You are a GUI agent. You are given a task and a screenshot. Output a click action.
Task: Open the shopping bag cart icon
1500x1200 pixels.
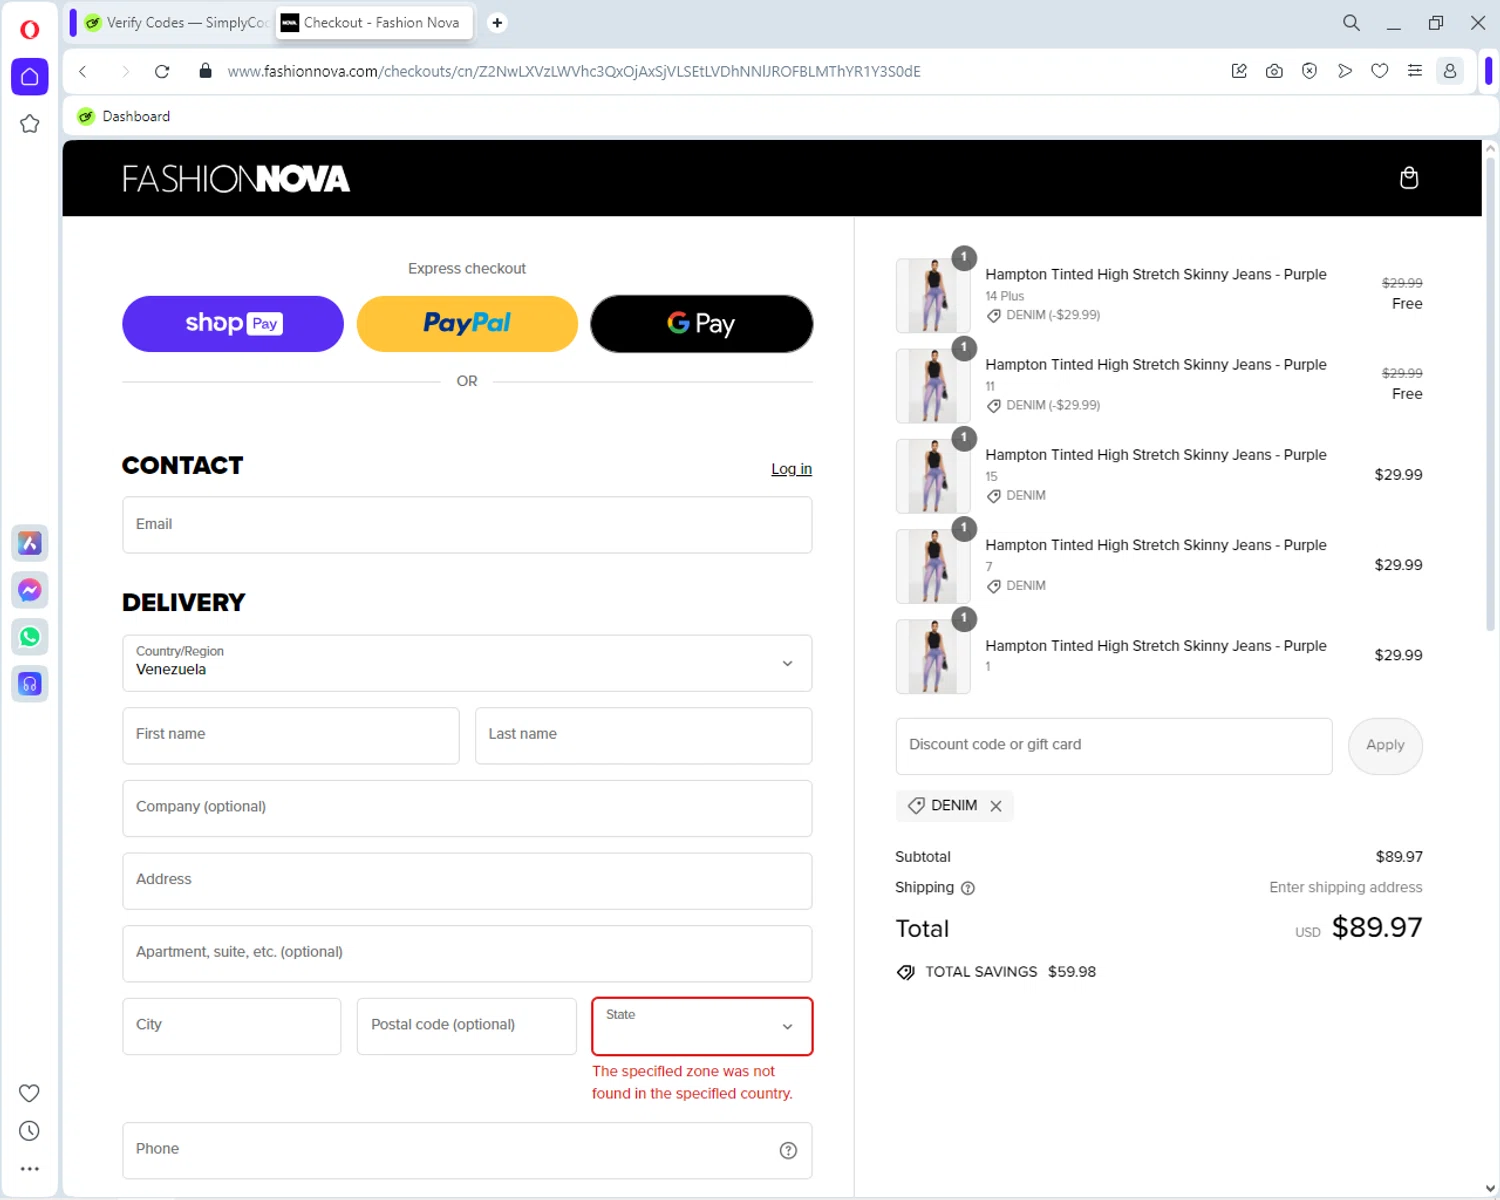1409,178
